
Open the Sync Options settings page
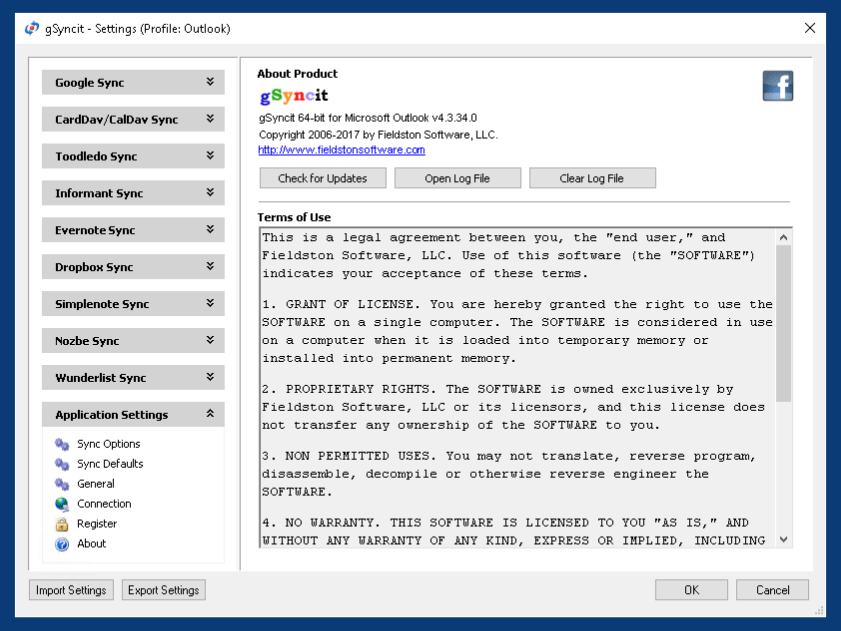click(108, 444)
